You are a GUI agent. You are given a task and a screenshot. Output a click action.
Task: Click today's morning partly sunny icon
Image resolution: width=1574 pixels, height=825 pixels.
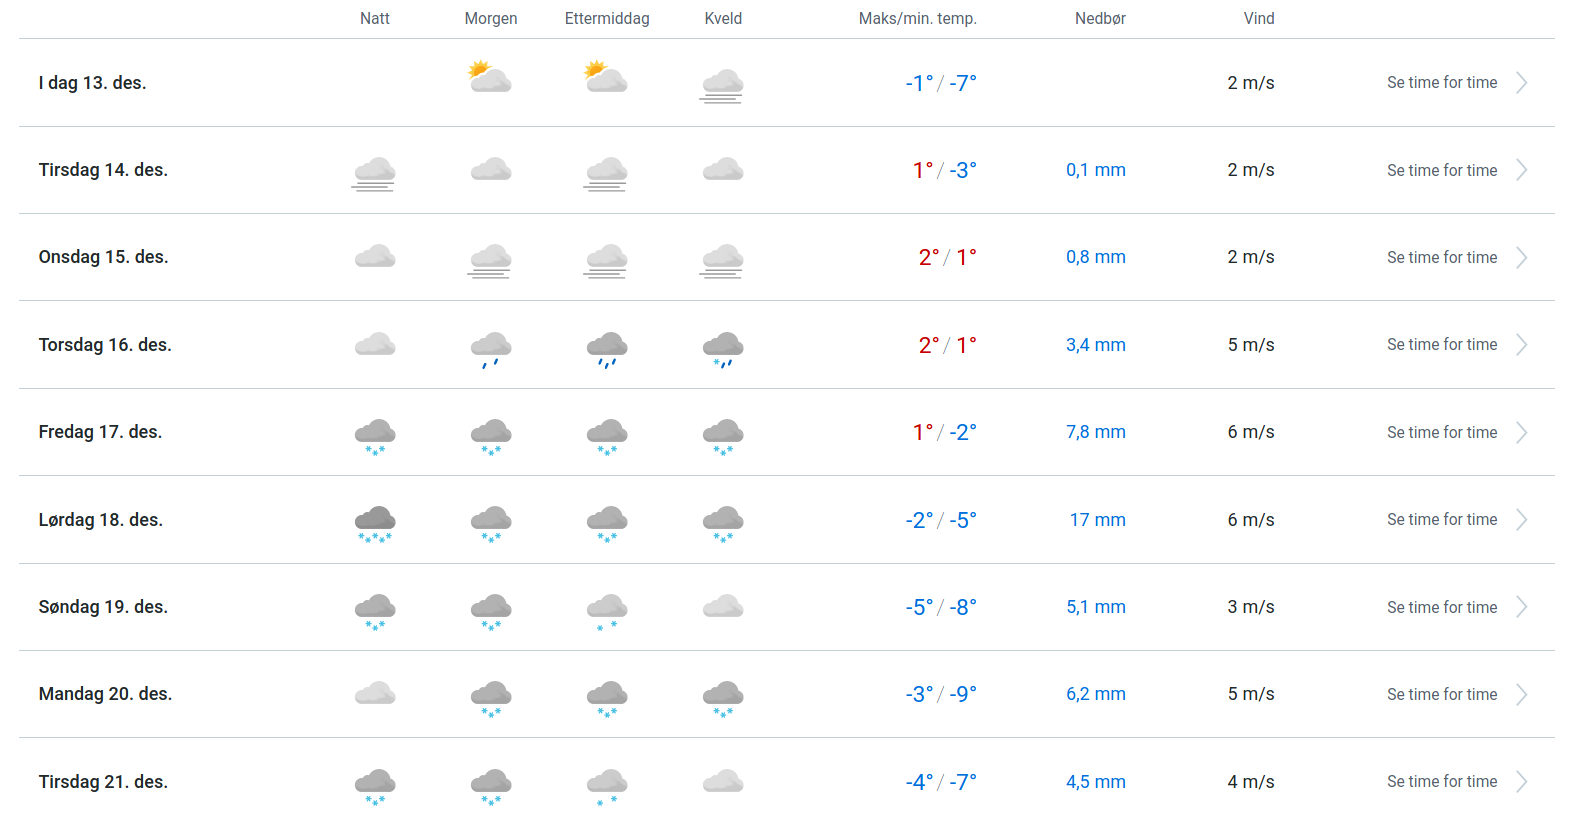[x=490, y=78]
